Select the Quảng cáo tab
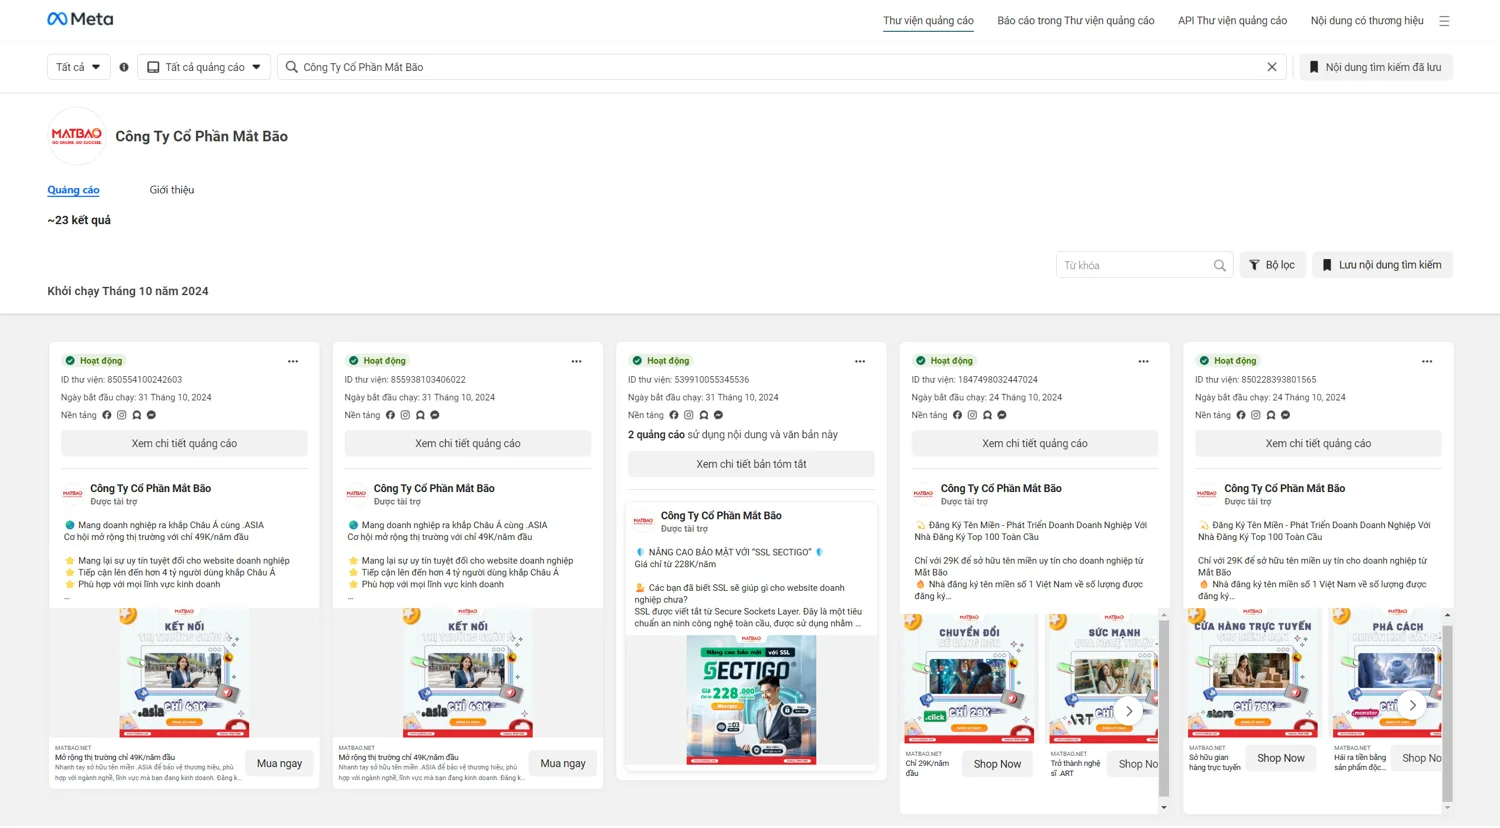Viewport: 1500px width, 828px height. (73, 190)
